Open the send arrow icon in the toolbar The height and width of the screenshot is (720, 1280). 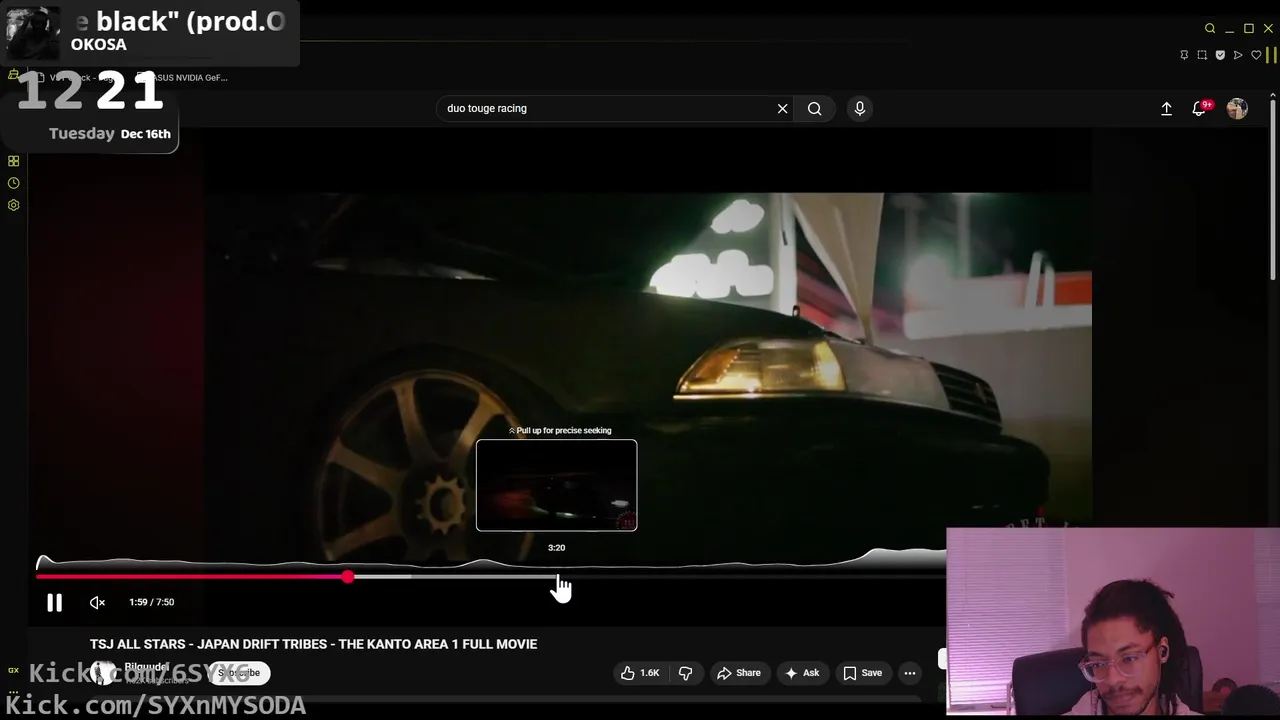coord(1238,55)
